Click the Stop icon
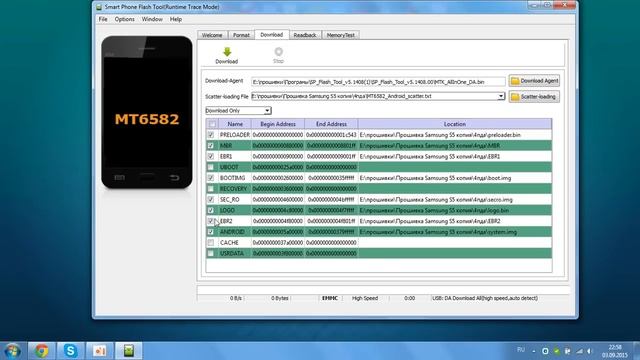Image resolution: width=640 pixels, height=360 pixels. point(278,52)
